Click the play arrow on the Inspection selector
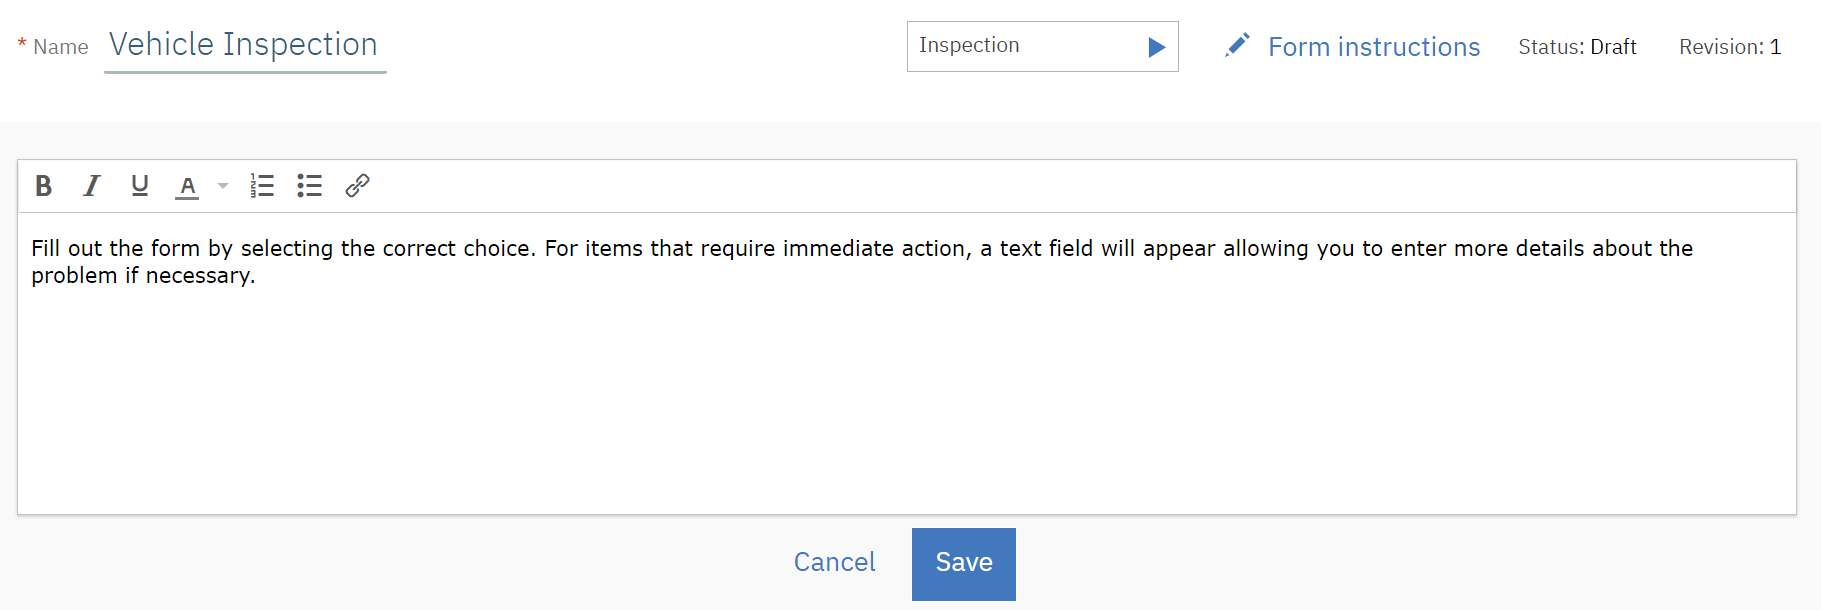The image size is (1821, 610). click(1157, 46)
